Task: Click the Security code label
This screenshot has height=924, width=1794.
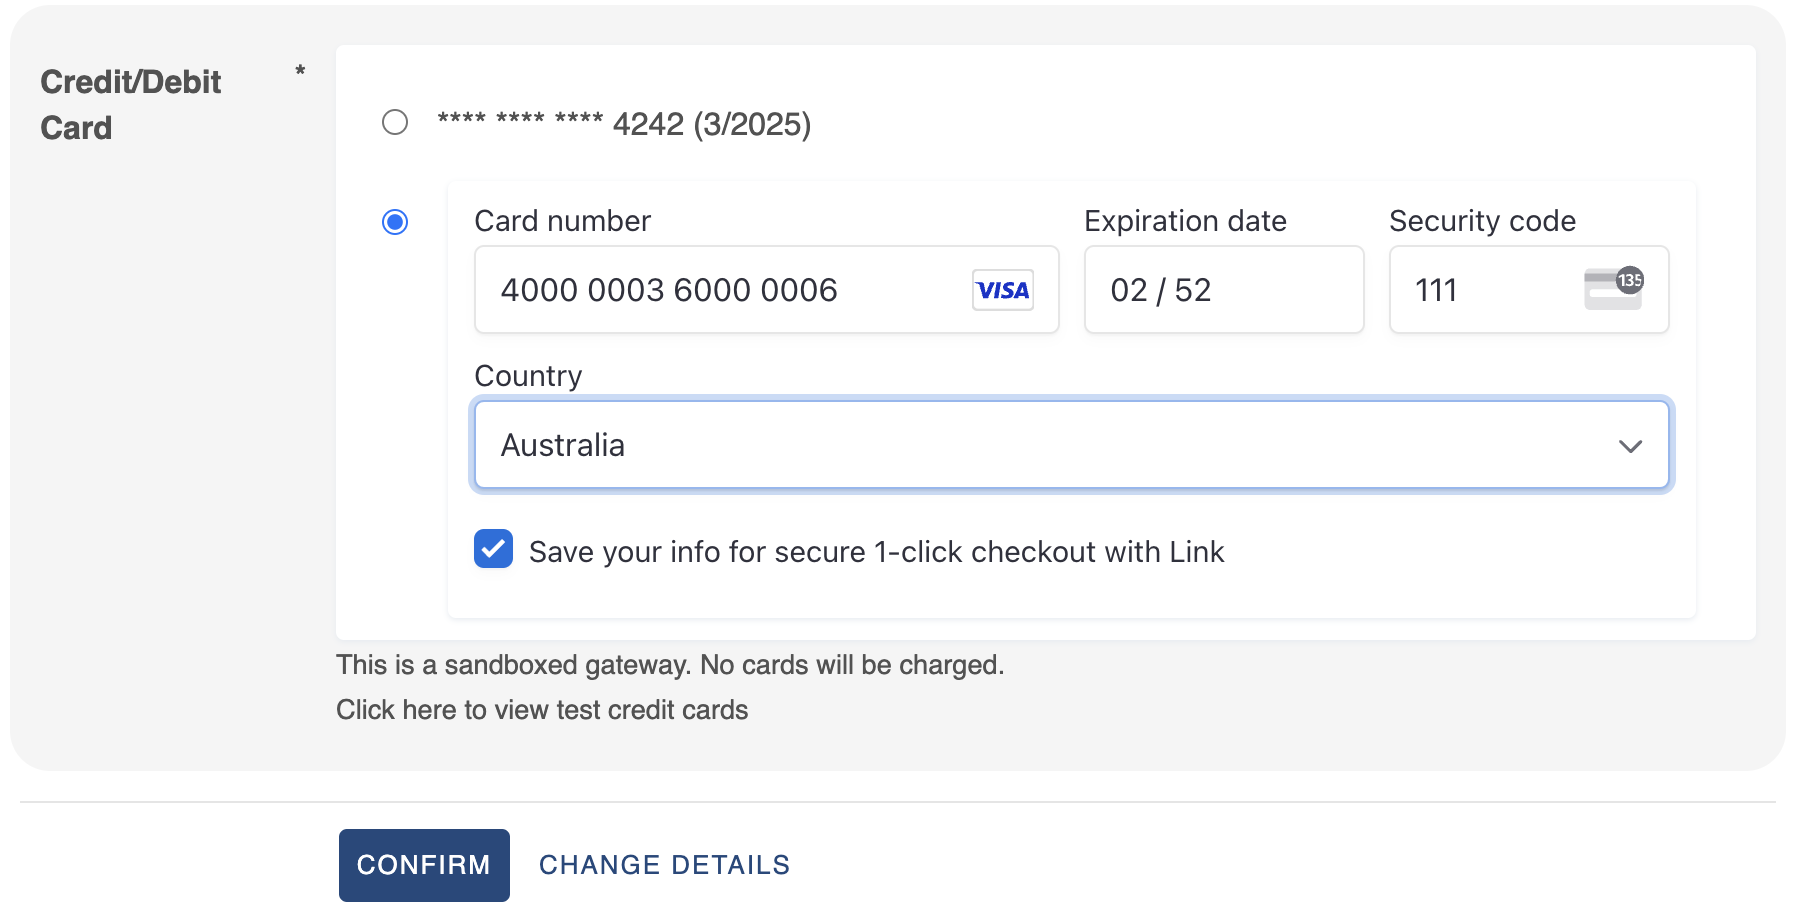Action: pyautogui.click(x=1482, y=221)
